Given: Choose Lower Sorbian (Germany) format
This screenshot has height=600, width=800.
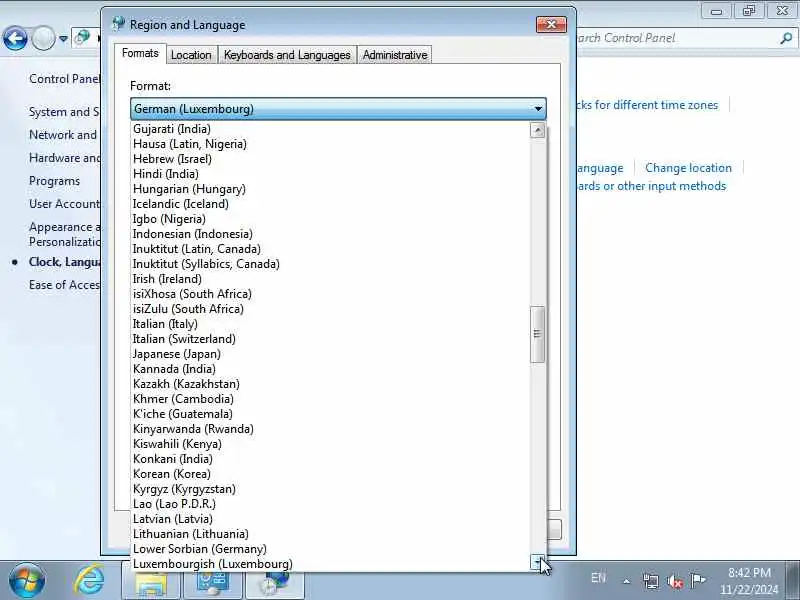Looking at the screenshot, I should pos(331,548).
